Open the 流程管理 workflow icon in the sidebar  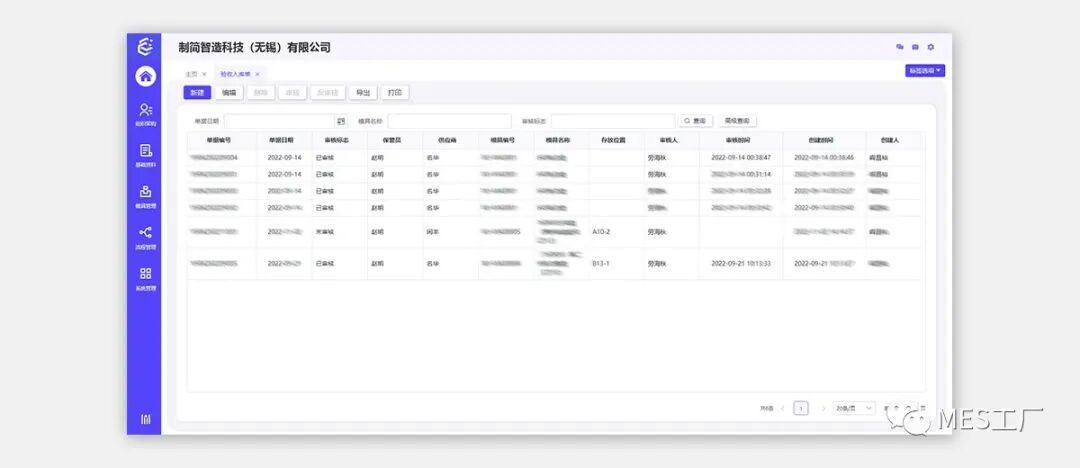(x=145, y=232)
